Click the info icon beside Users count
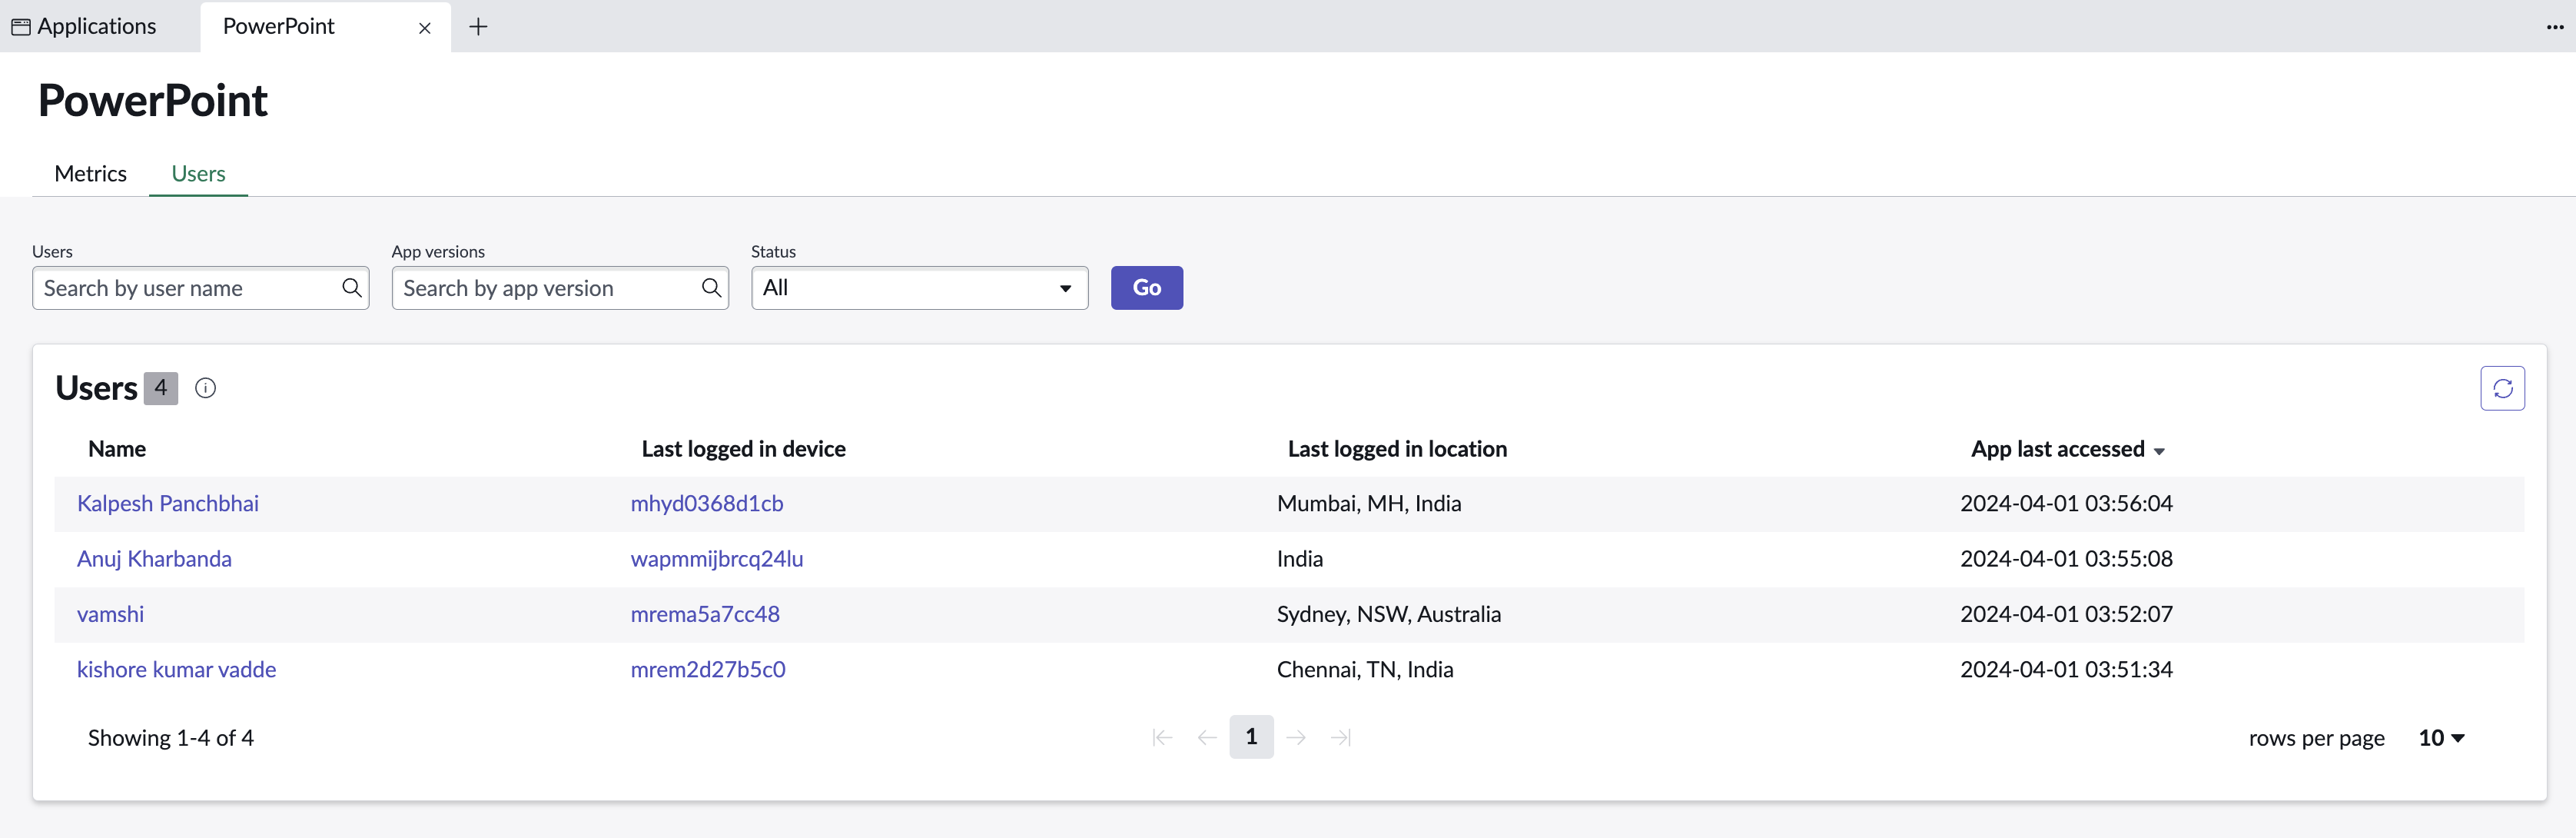Screen dimensions: 2576x838 point(205,388)
